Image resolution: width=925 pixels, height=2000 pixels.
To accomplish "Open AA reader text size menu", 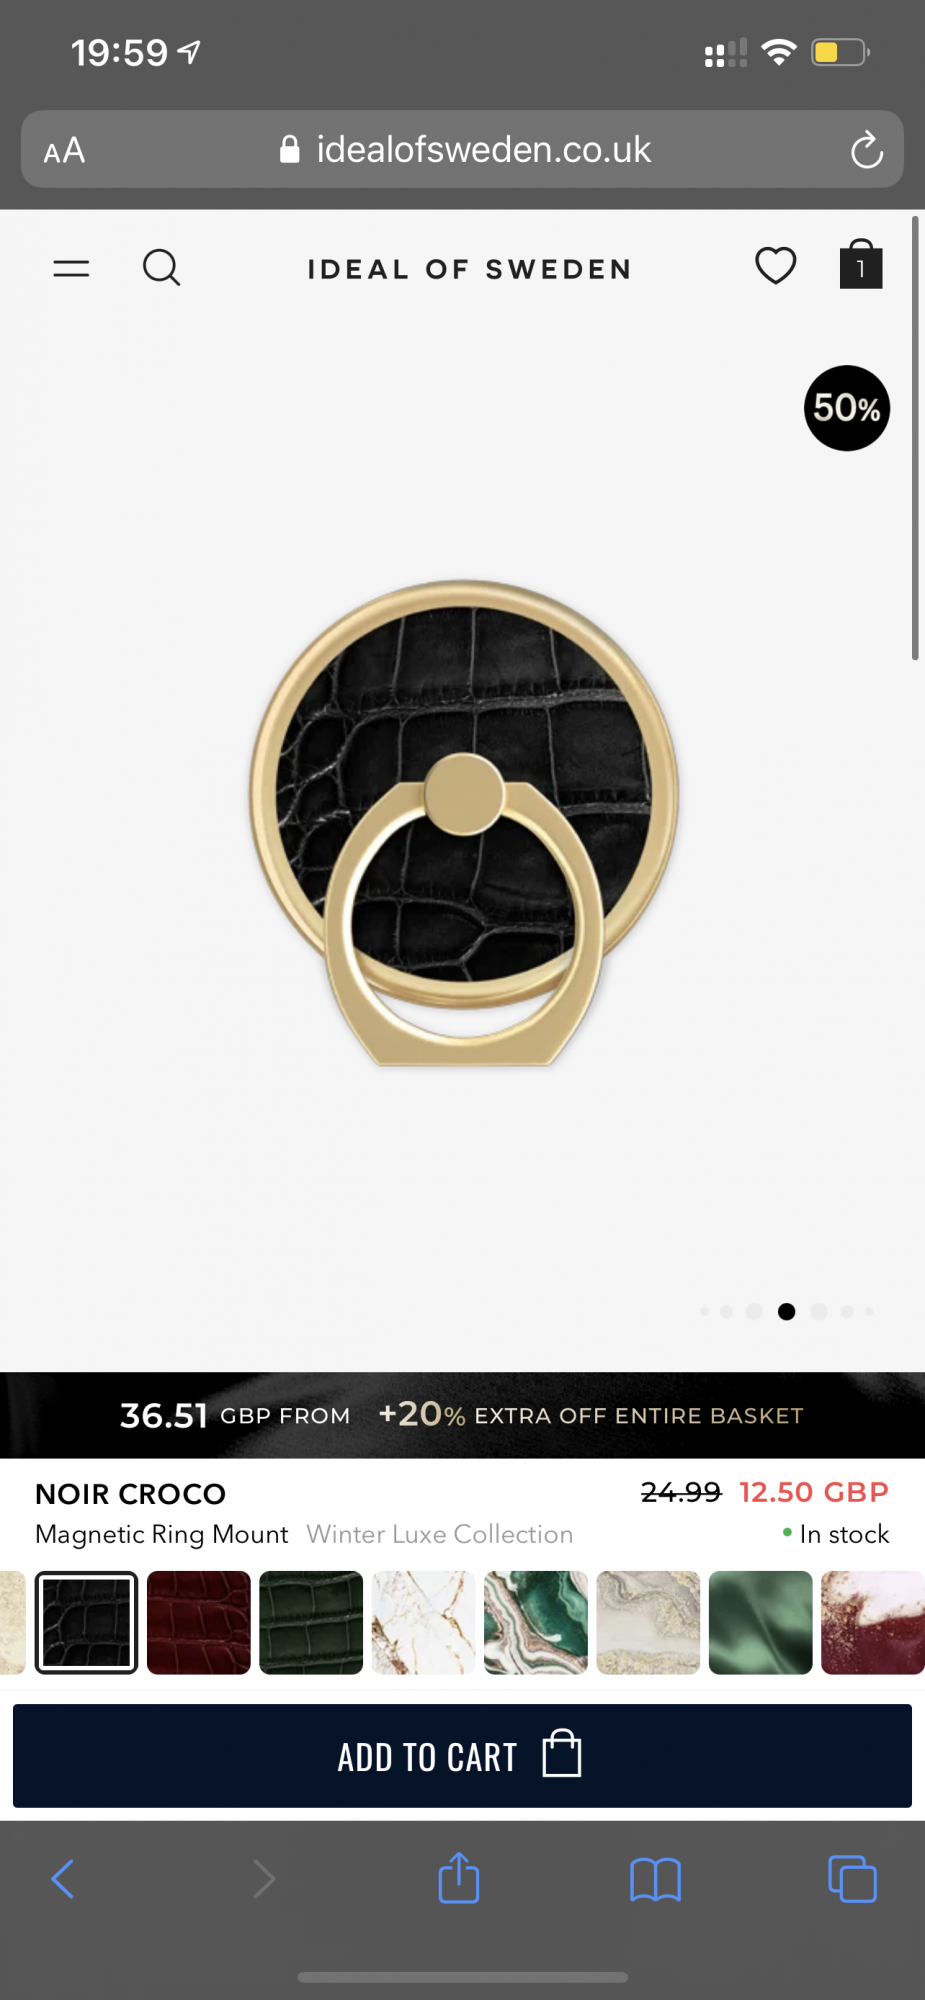I will (x=64, y=151).
